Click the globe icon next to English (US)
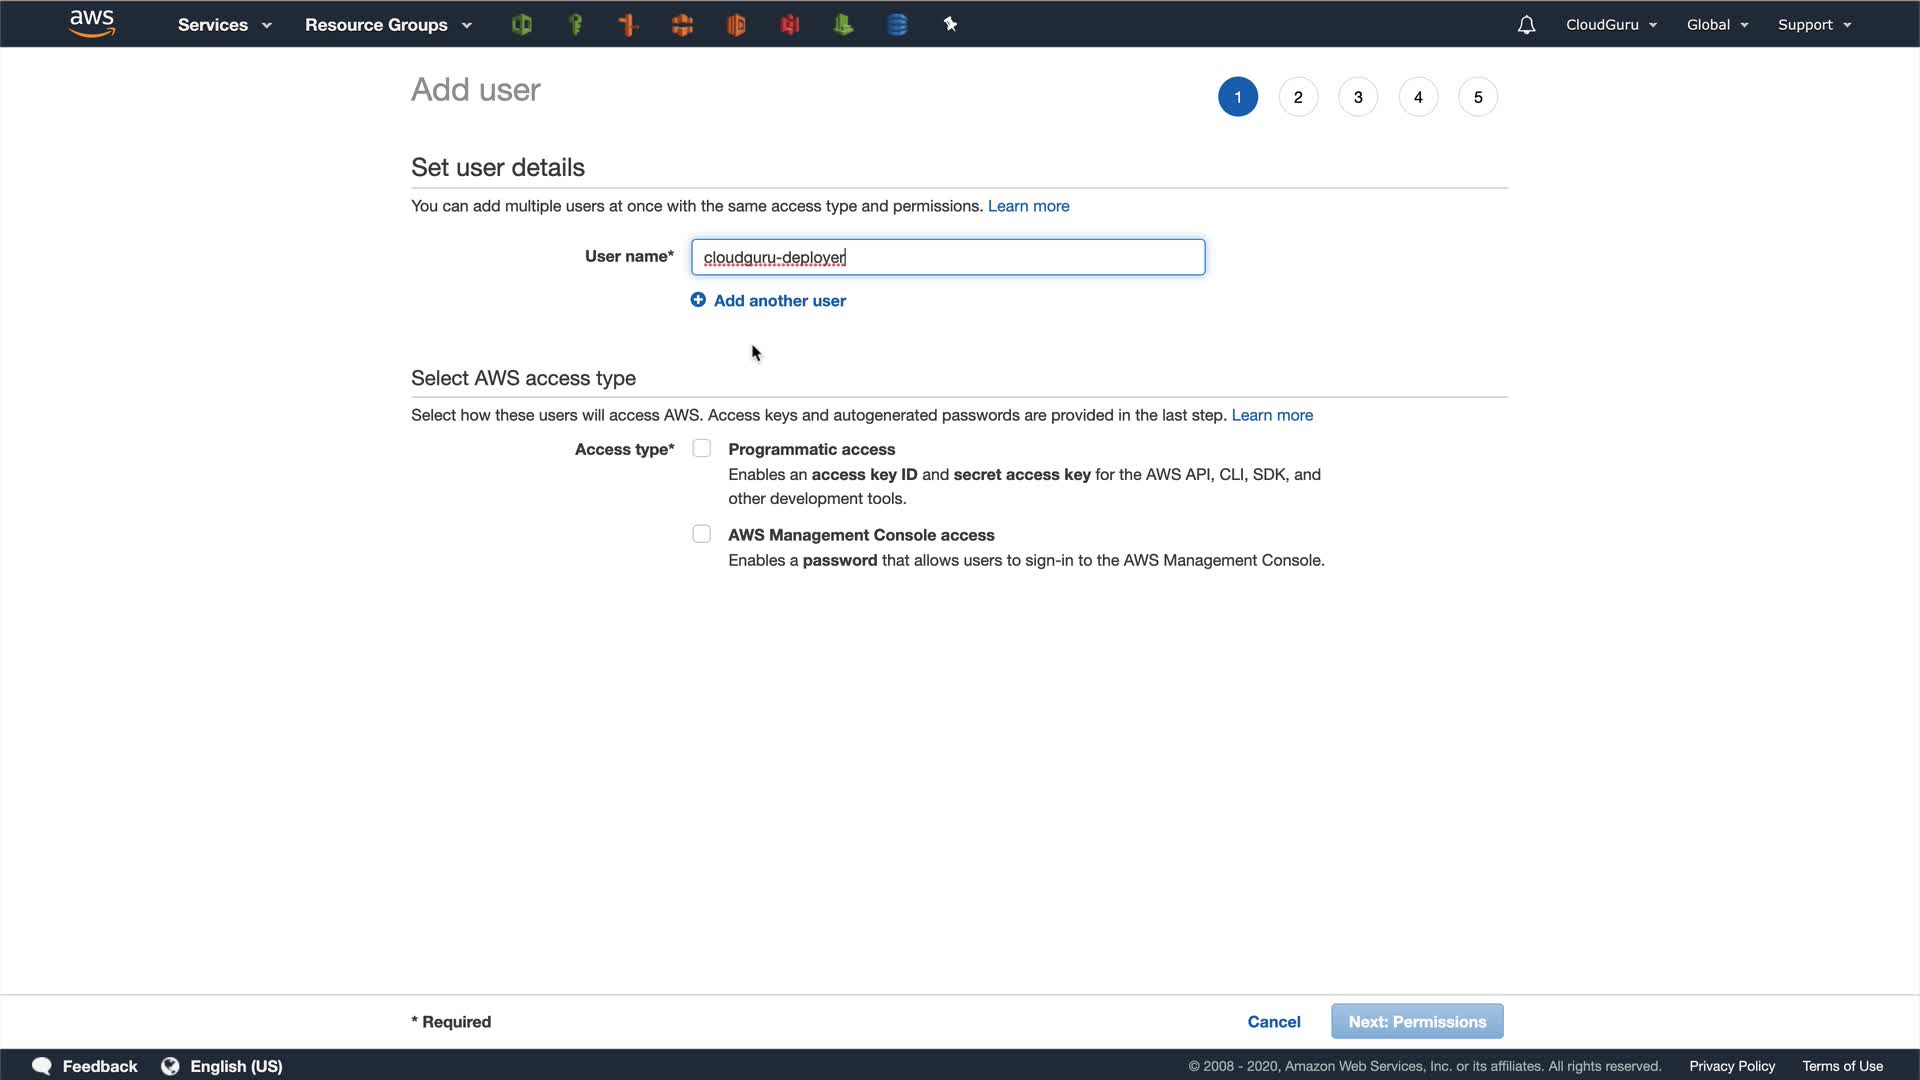This screenshot has width=1920, height=1080. point(170,1066)
